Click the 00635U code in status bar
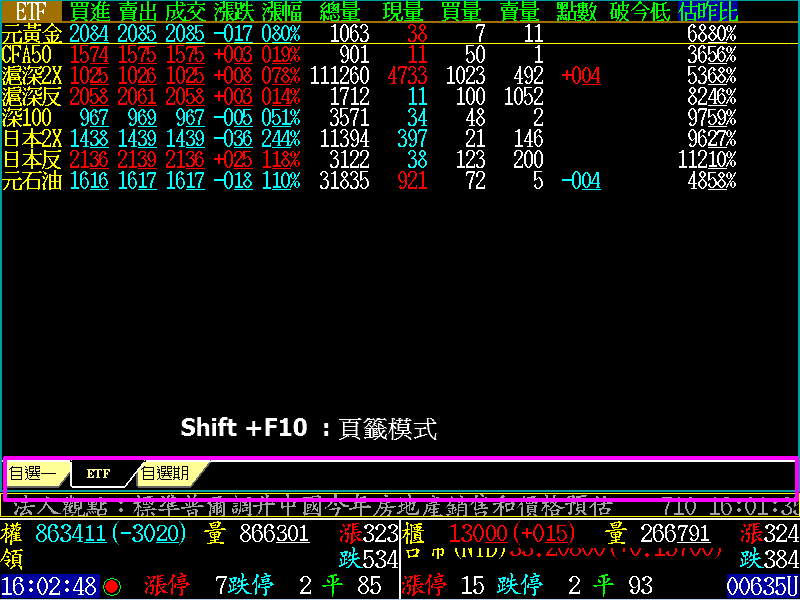800x600 pixels. [761, 585]
